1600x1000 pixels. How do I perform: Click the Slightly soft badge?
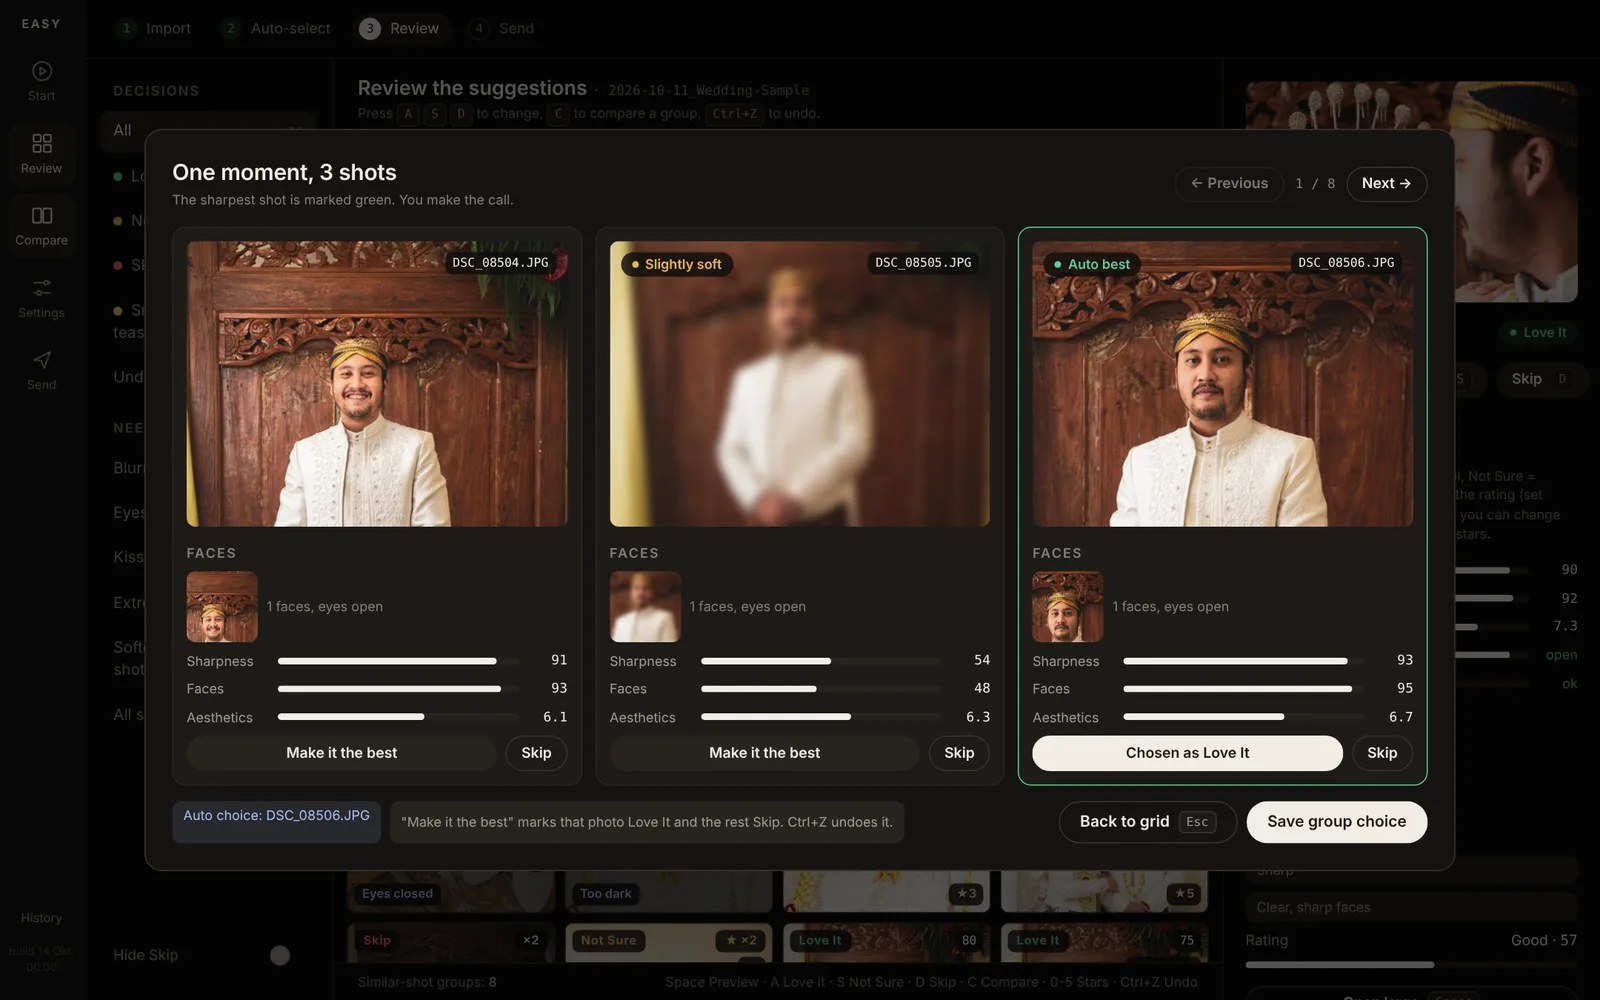click(x=677, y=264)
